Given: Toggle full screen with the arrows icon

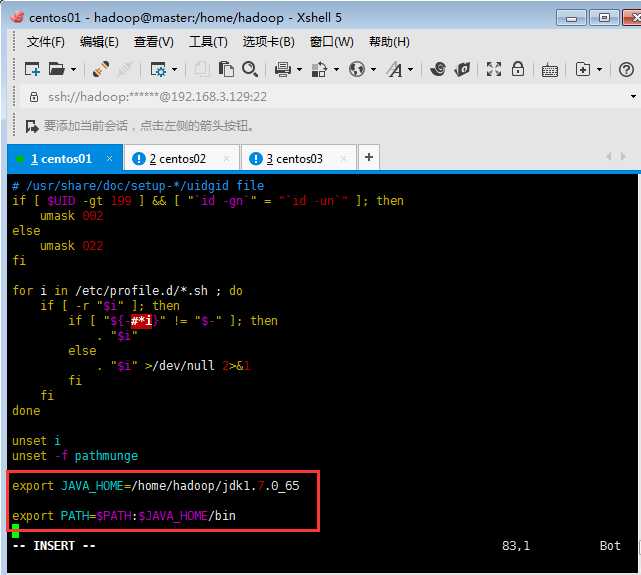Looking at the screenshot, I should pyautogui.click(x=494, y=69).
